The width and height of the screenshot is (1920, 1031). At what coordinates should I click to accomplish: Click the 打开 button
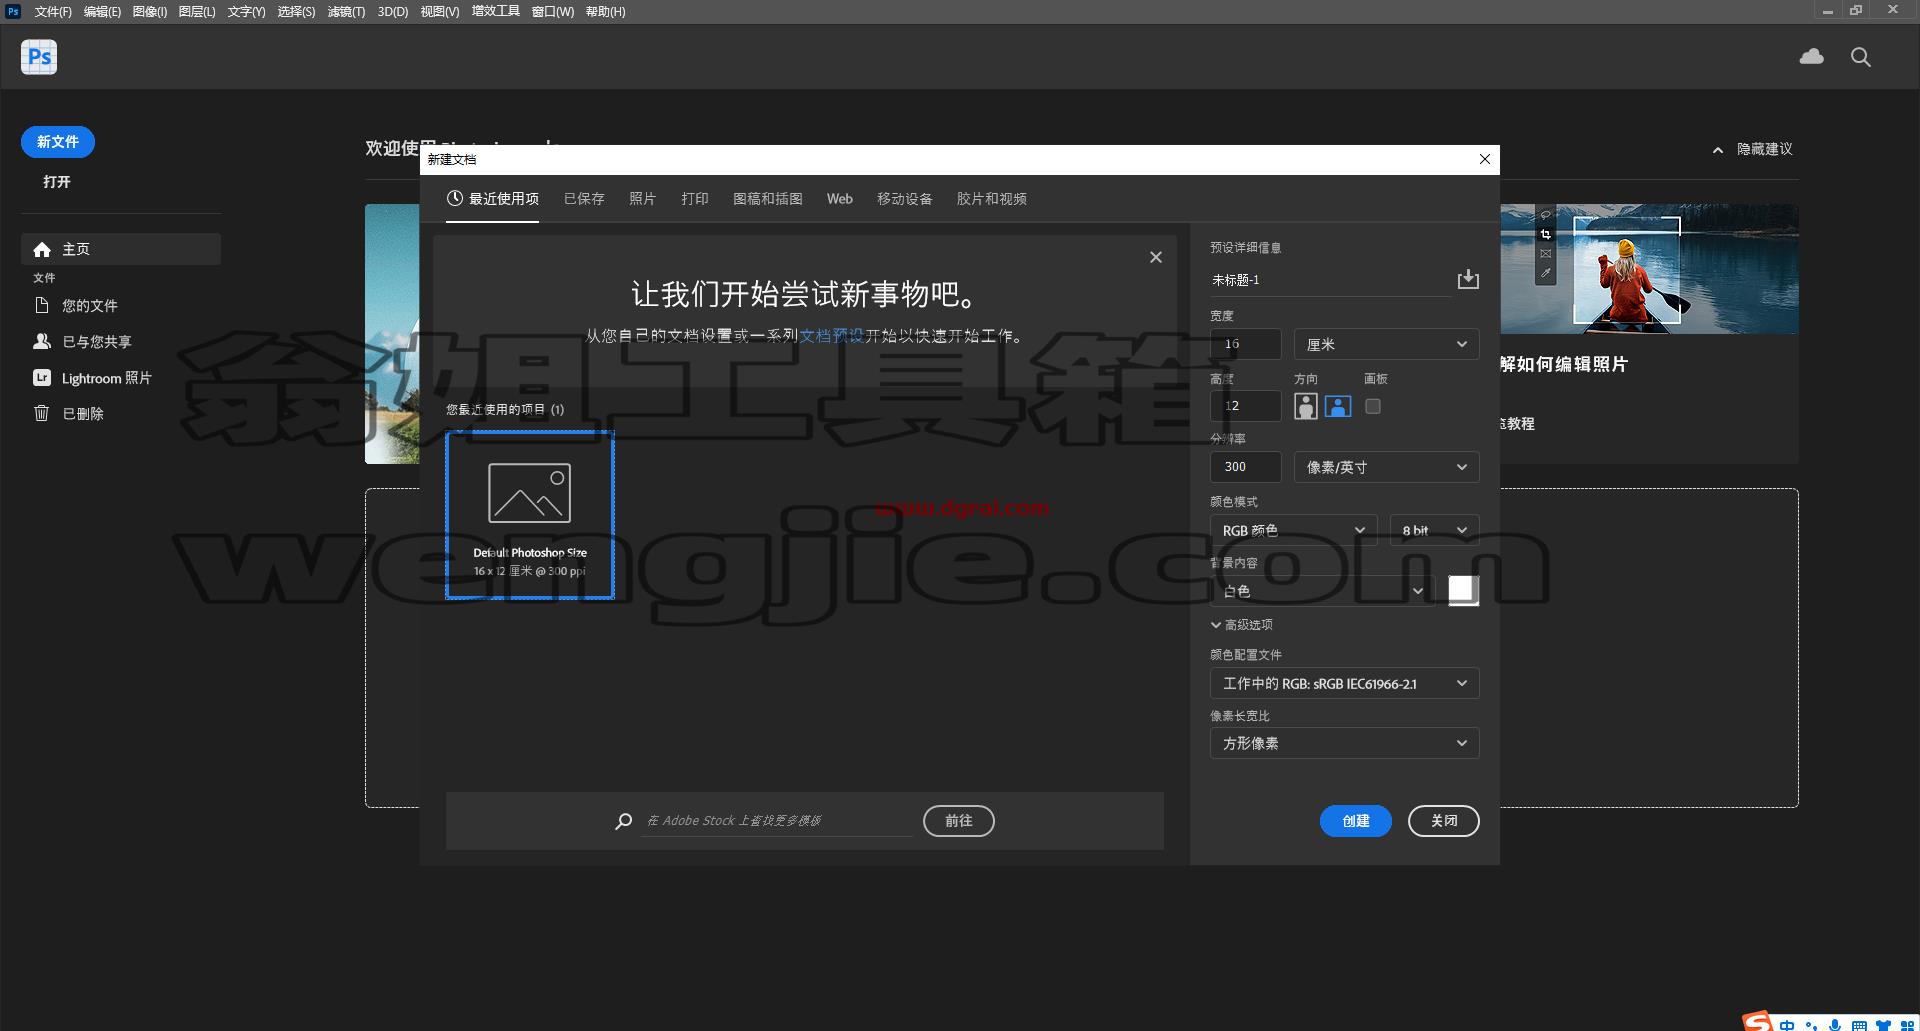[57, 182]
